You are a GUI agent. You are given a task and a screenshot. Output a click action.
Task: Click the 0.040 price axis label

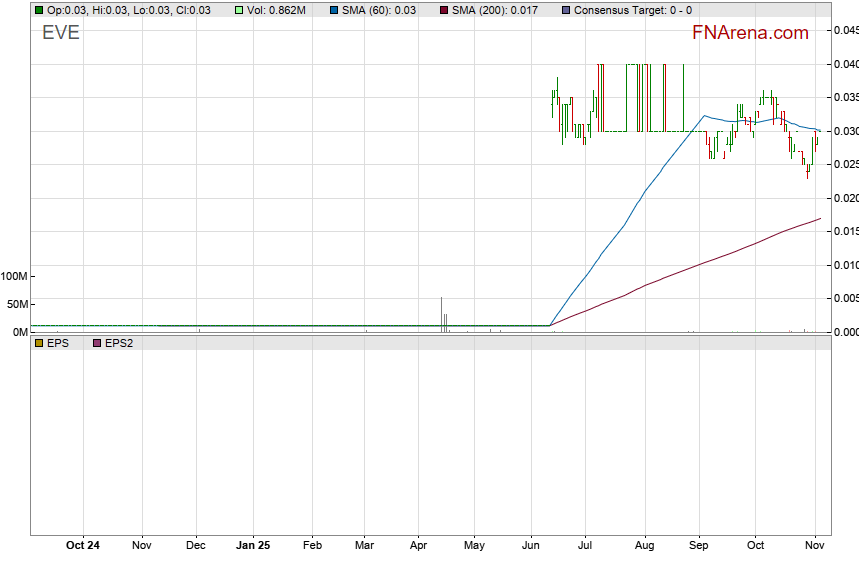click(x=845, y=64)
